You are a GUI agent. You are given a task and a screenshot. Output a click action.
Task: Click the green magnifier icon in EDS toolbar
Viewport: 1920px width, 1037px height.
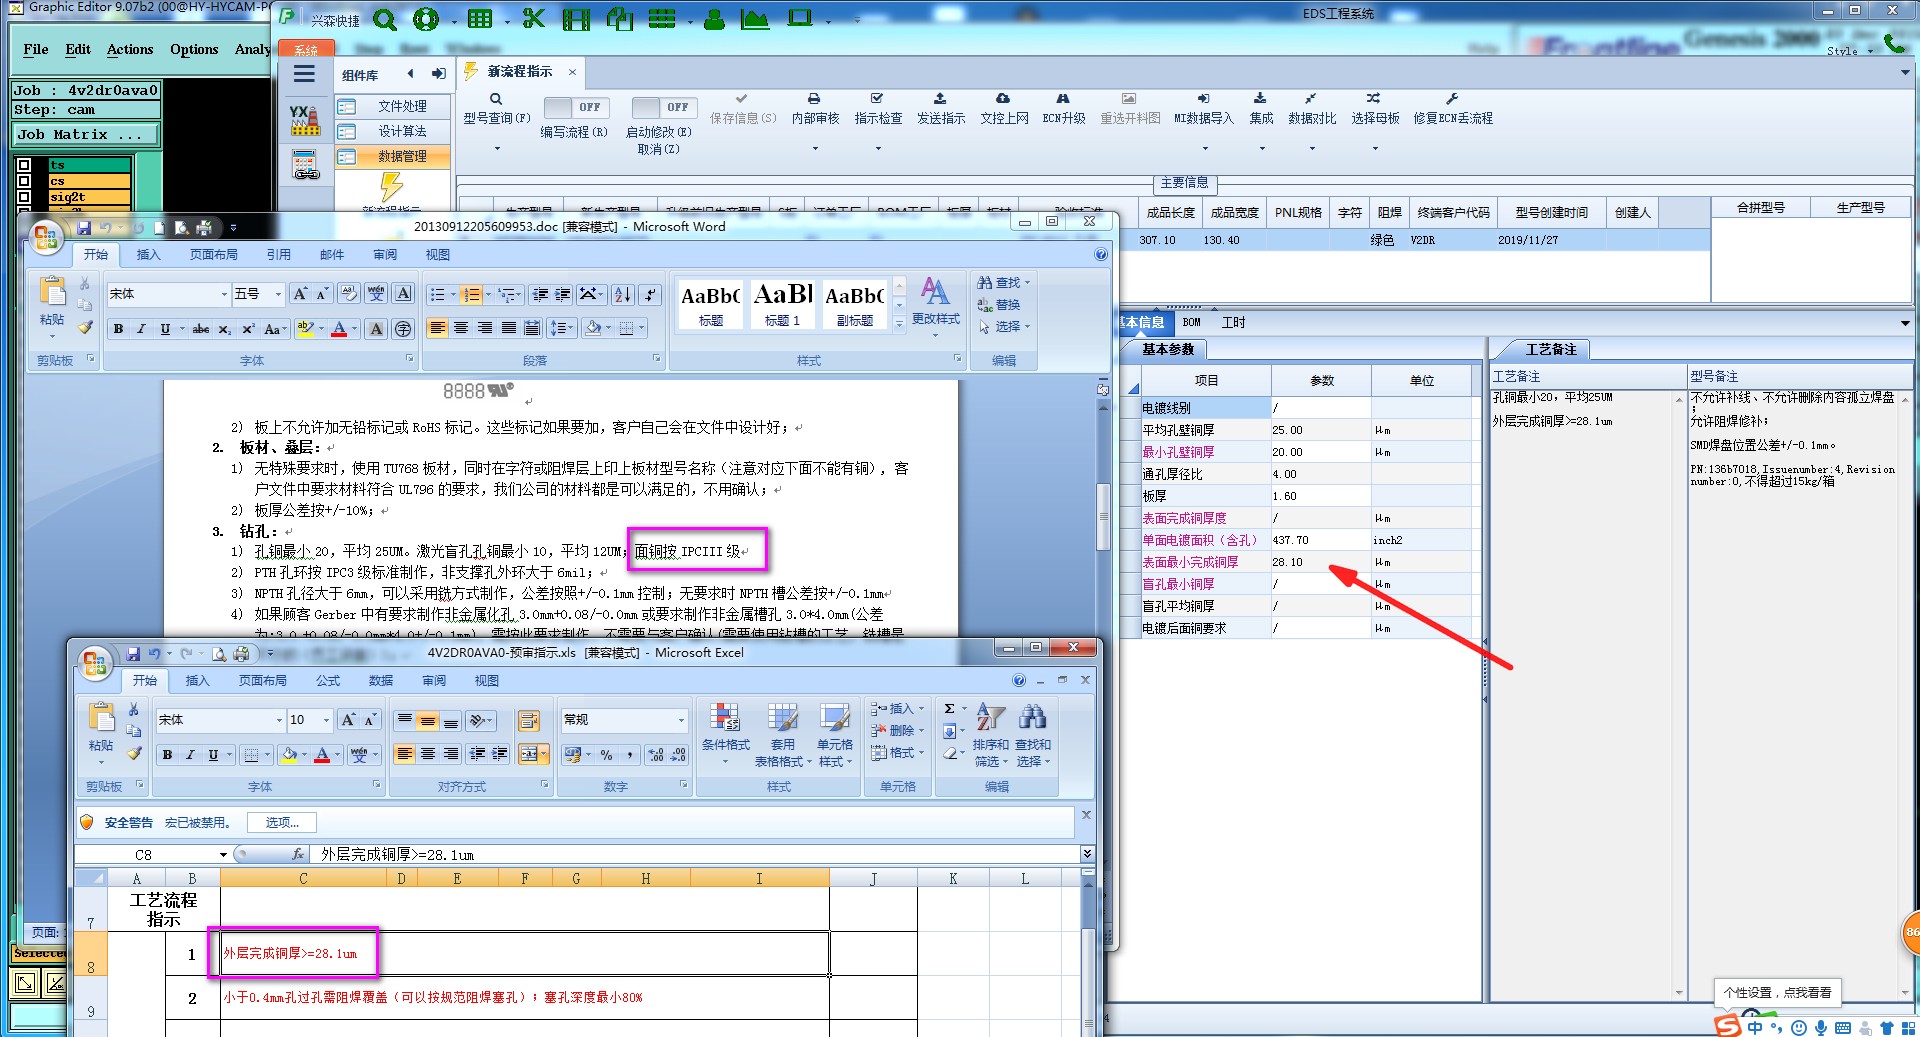[385, 19]
